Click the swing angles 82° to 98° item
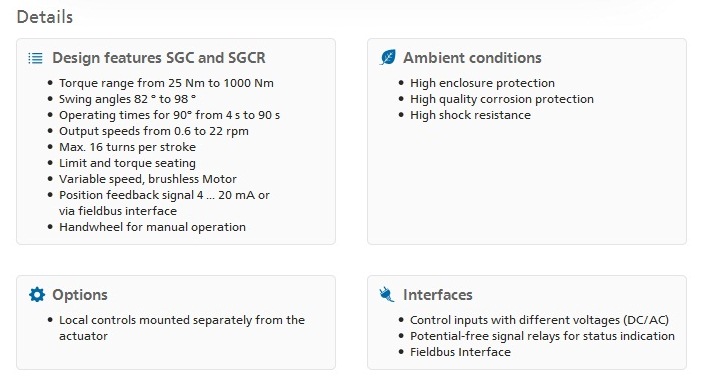 pyautogui.click(x=128, y=99)
